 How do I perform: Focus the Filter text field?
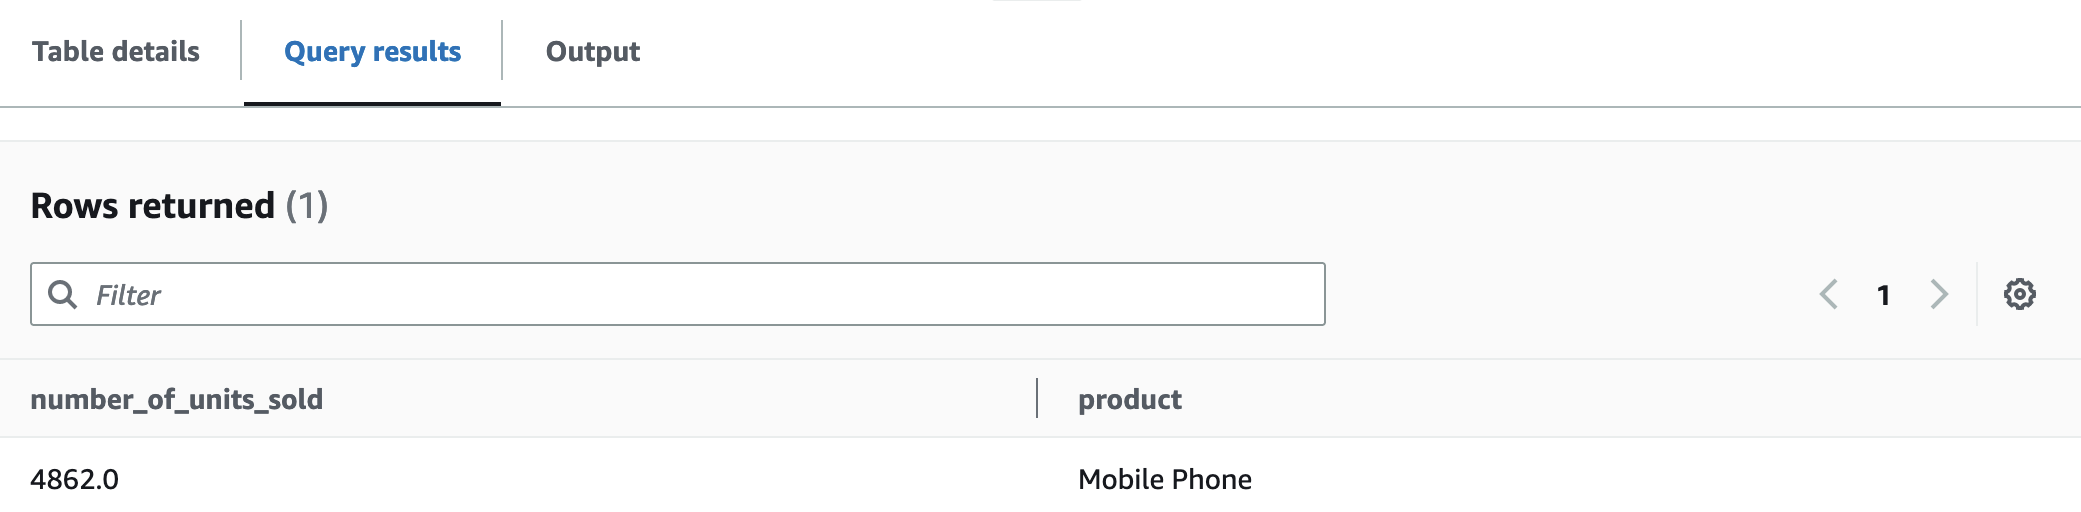click(x=678, y=294)
